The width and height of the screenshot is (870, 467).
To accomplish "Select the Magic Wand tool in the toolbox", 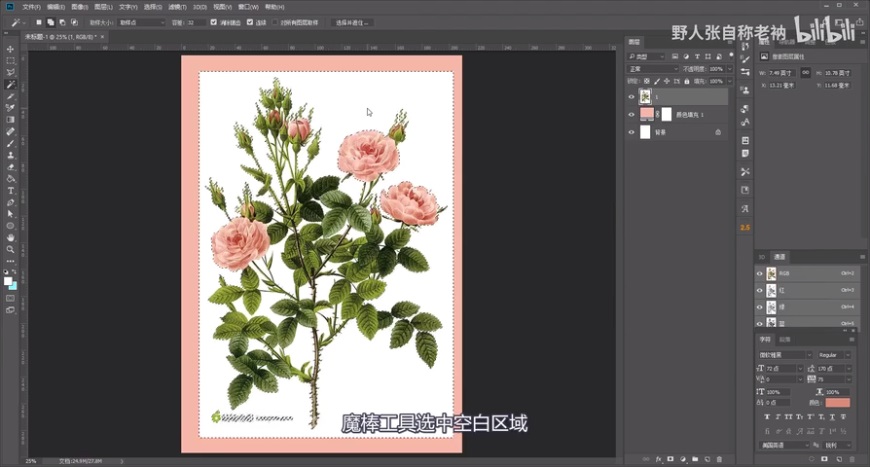I will tap(10, 84).
